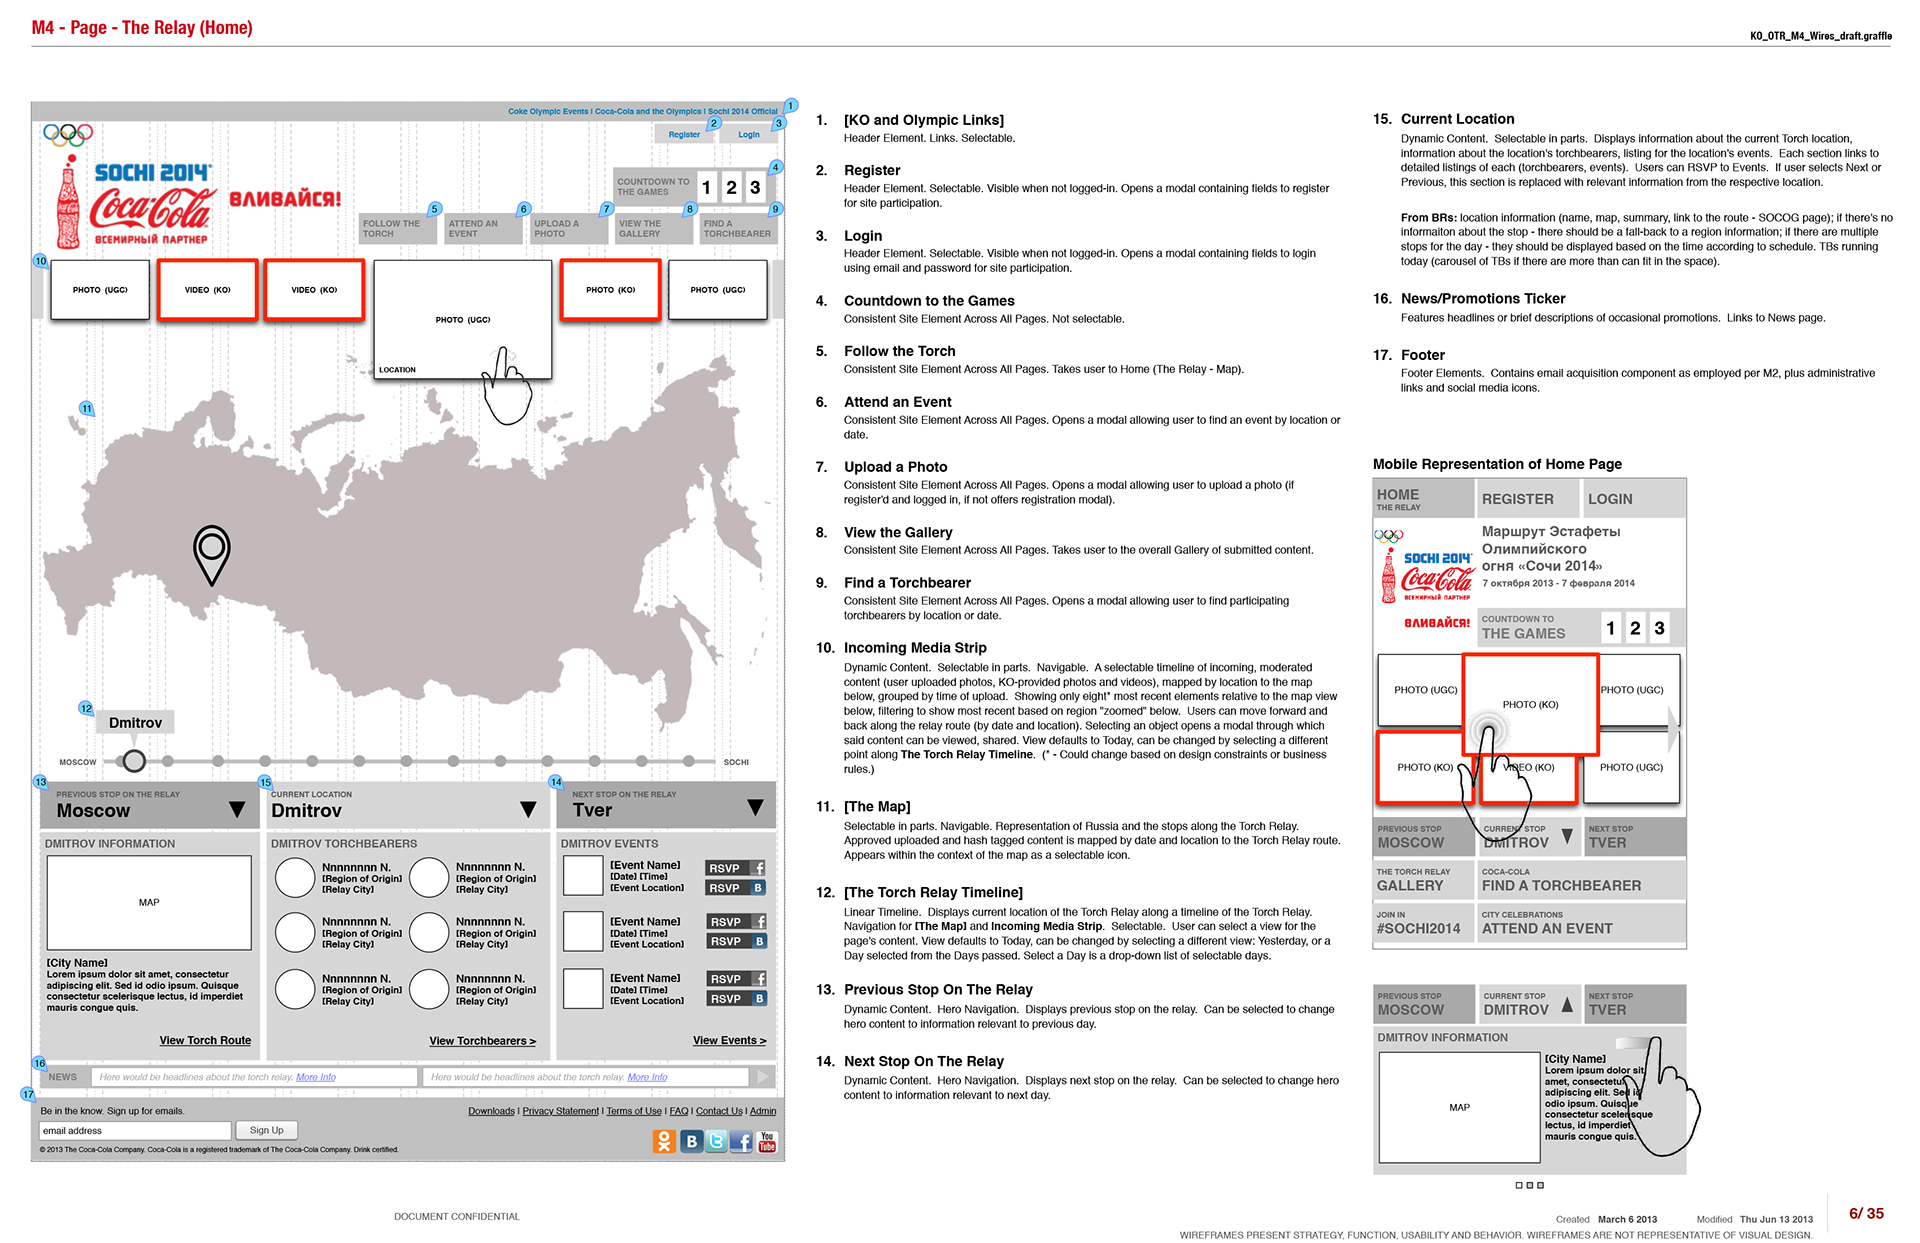Screen dimensions: 1920x1243
Task: Open Attend an Event nav item
Action: [x=485, y=229]
